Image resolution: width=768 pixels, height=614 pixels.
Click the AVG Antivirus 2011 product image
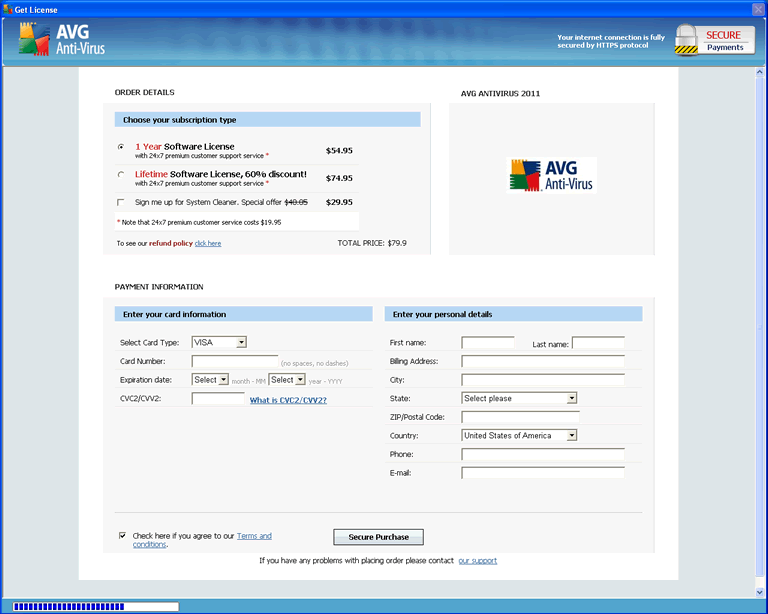coord(553,175)
